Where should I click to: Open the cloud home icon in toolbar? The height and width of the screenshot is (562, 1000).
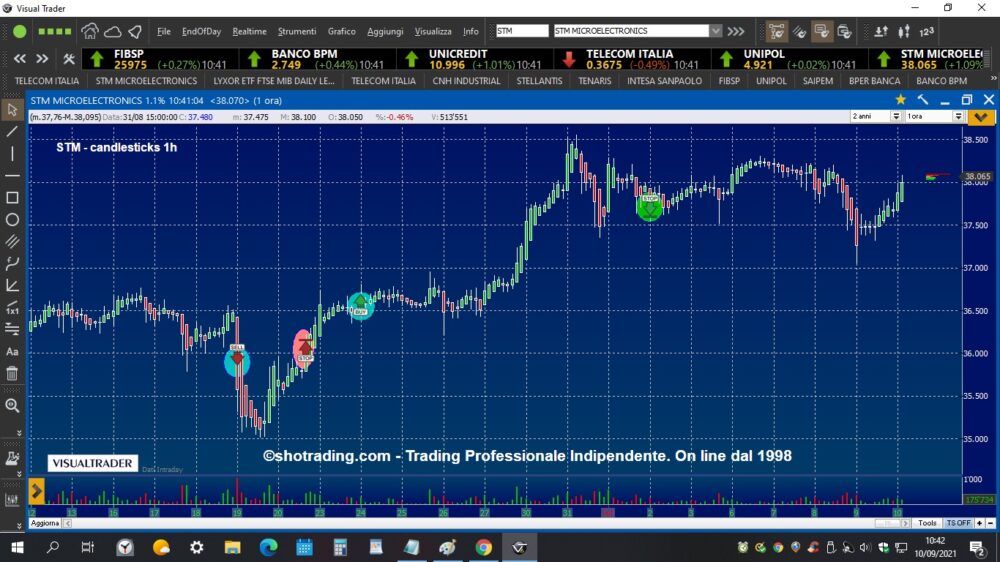click(x=90, y=31)
